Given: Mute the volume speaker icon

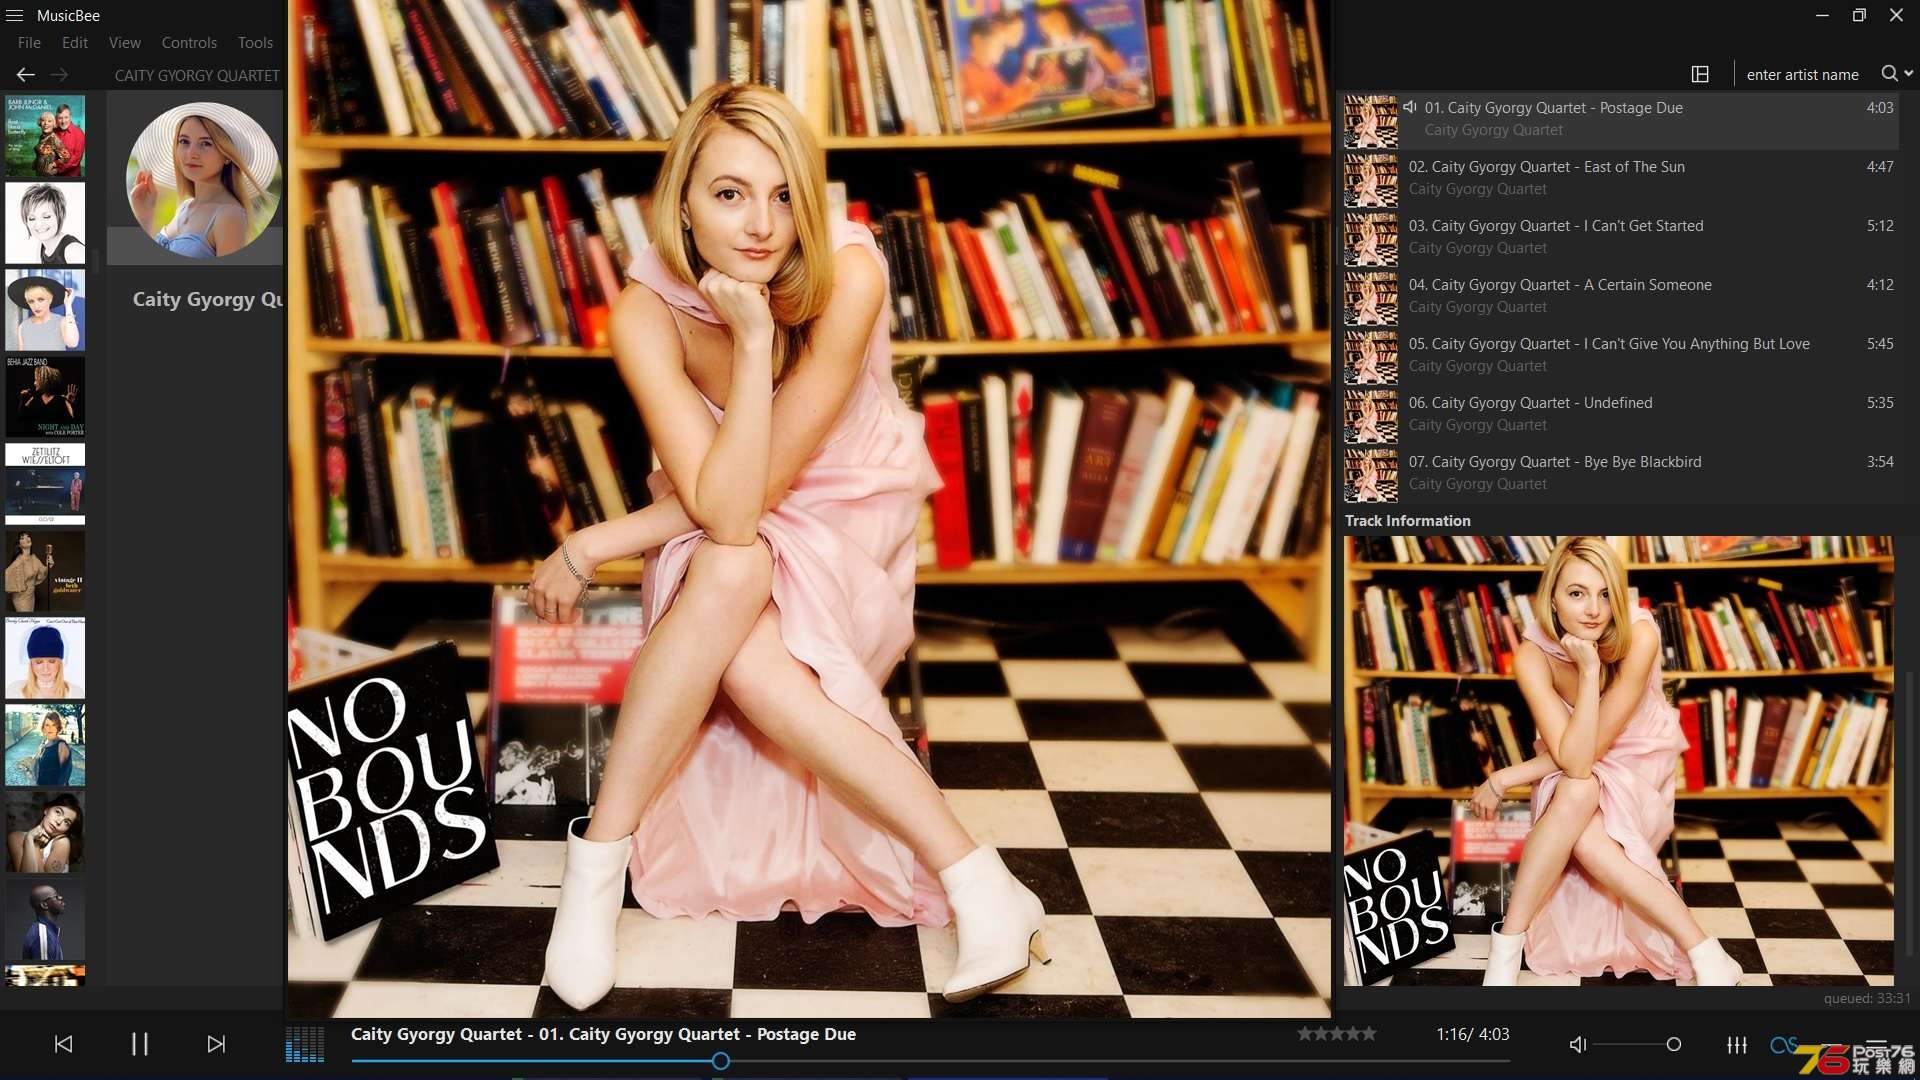Looking at the screenshot, I should pyautogui.click(x=1578, y=1044).
